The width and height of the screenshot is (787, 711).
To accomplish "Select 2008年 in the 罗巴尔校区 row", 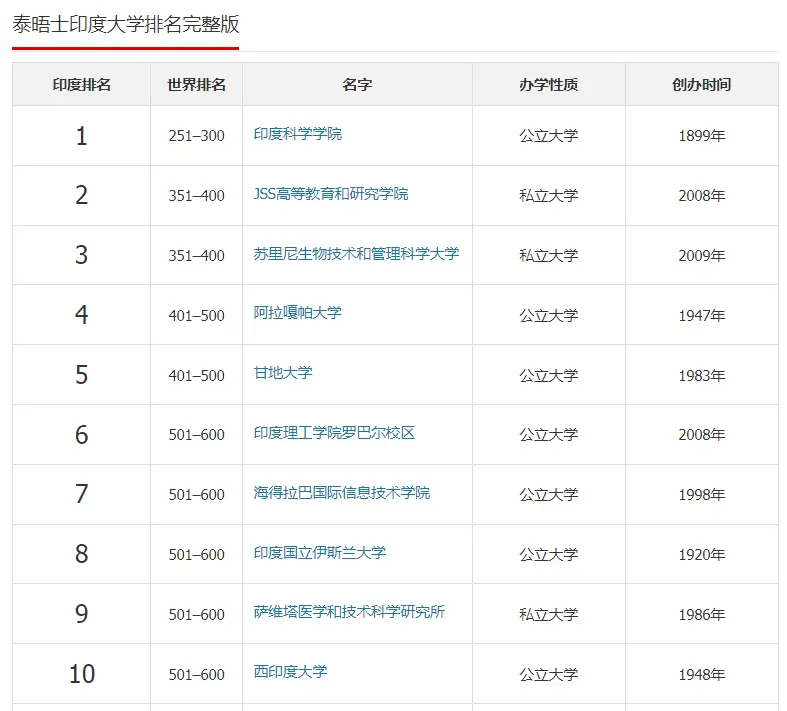I will coord(702,435).
